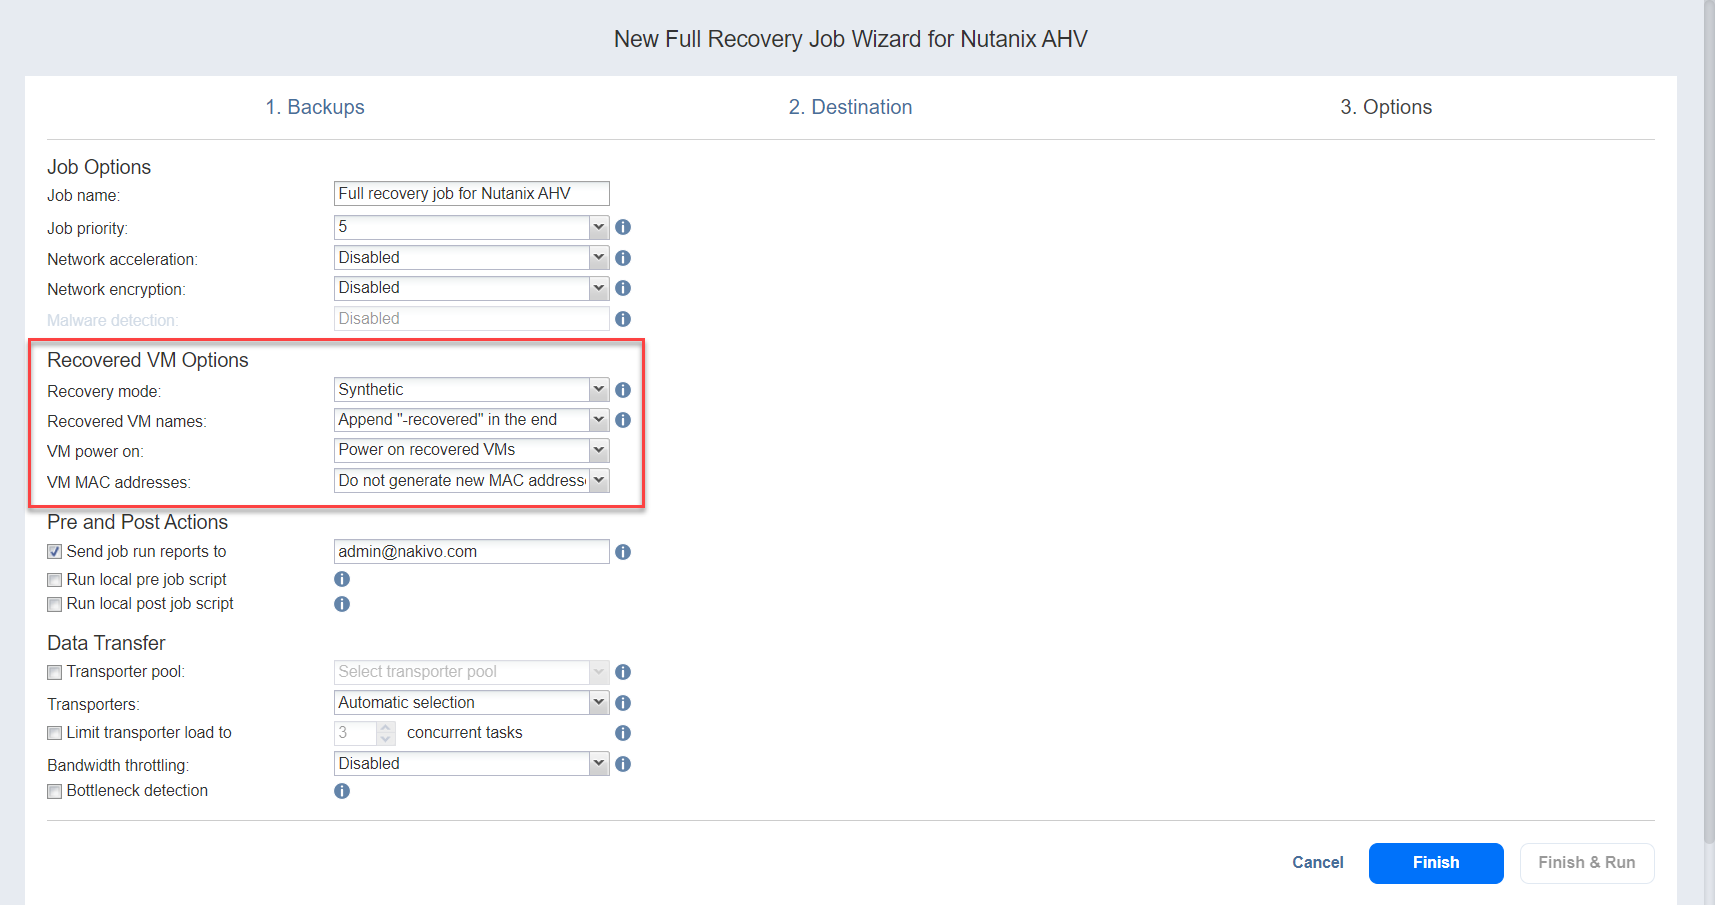
Task: Click the Job name text field
Action: 471,194
